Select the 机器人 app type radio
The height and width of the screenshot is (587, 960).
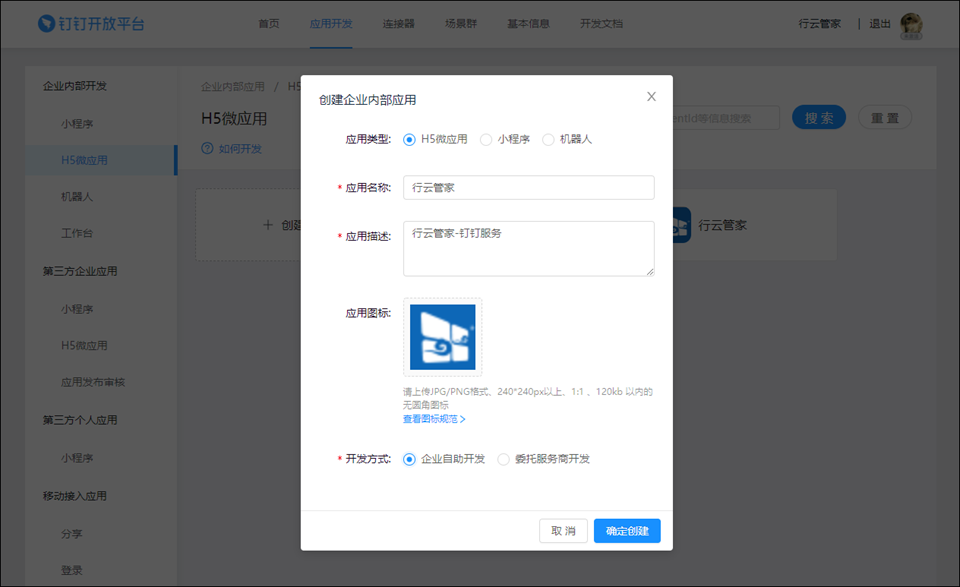click(548, 140)
